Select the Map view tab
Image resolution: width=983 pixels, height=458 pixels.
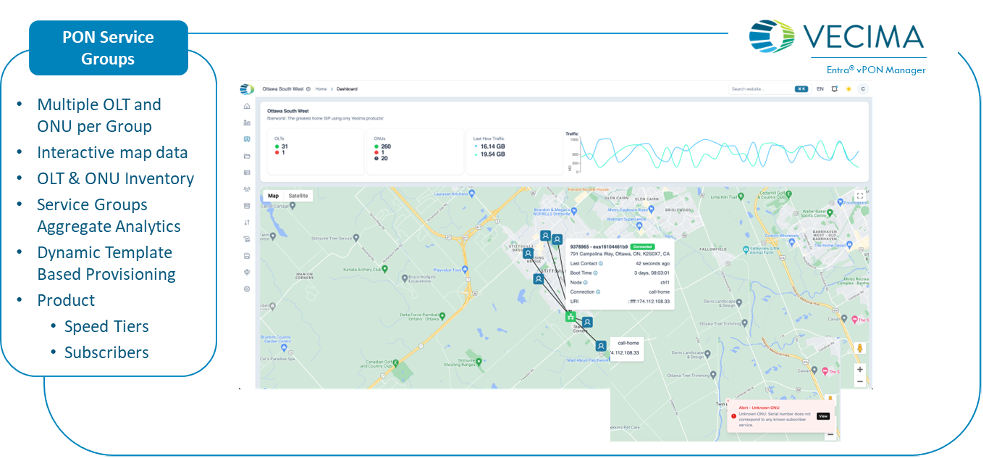point(273,196)
